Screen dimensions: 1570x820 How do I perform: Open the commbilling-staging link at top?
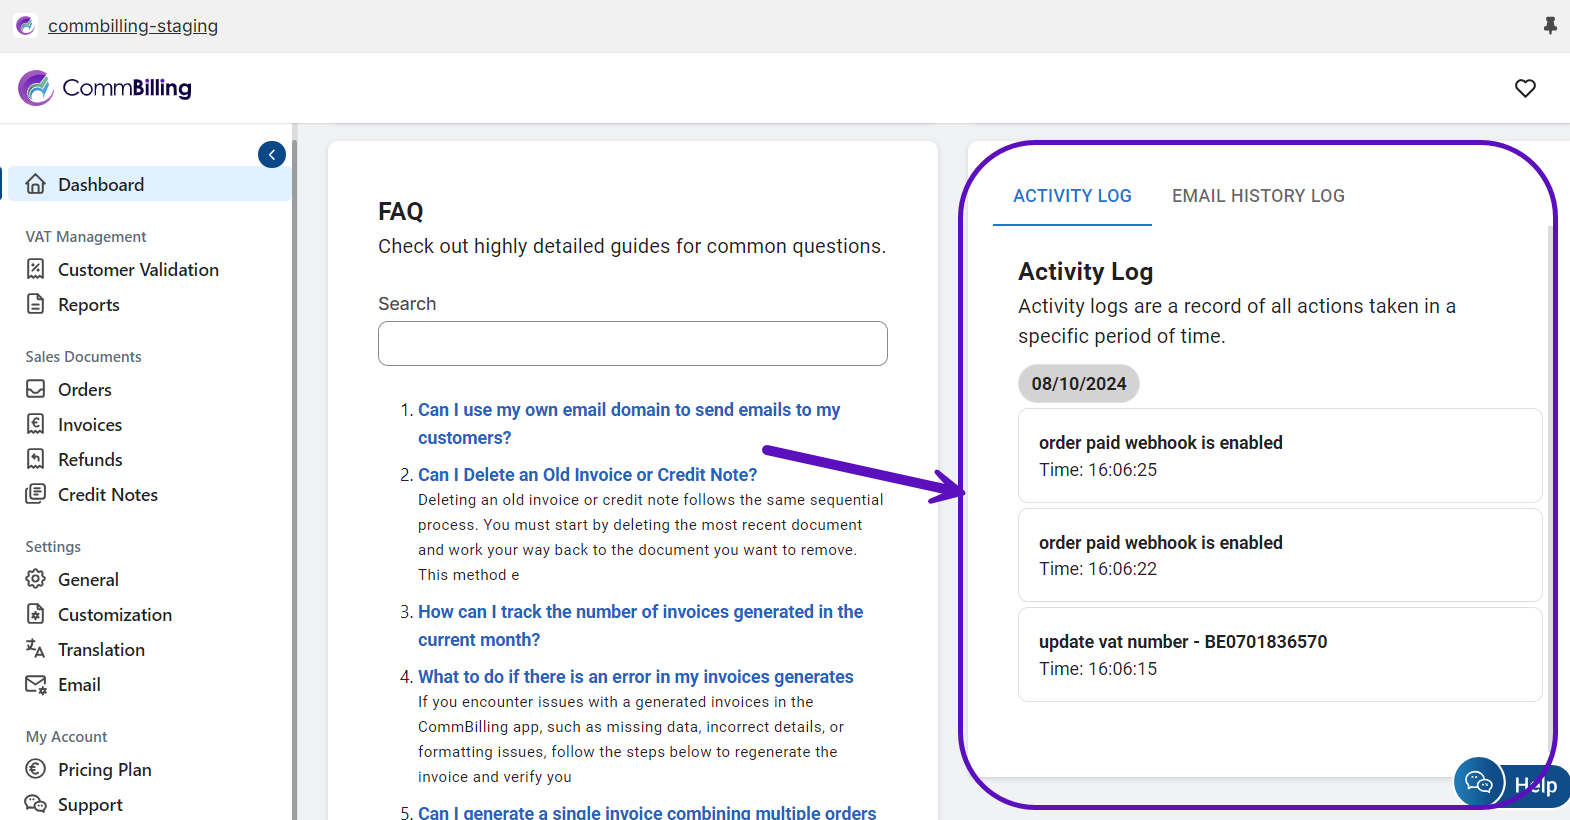pos(133,26)
